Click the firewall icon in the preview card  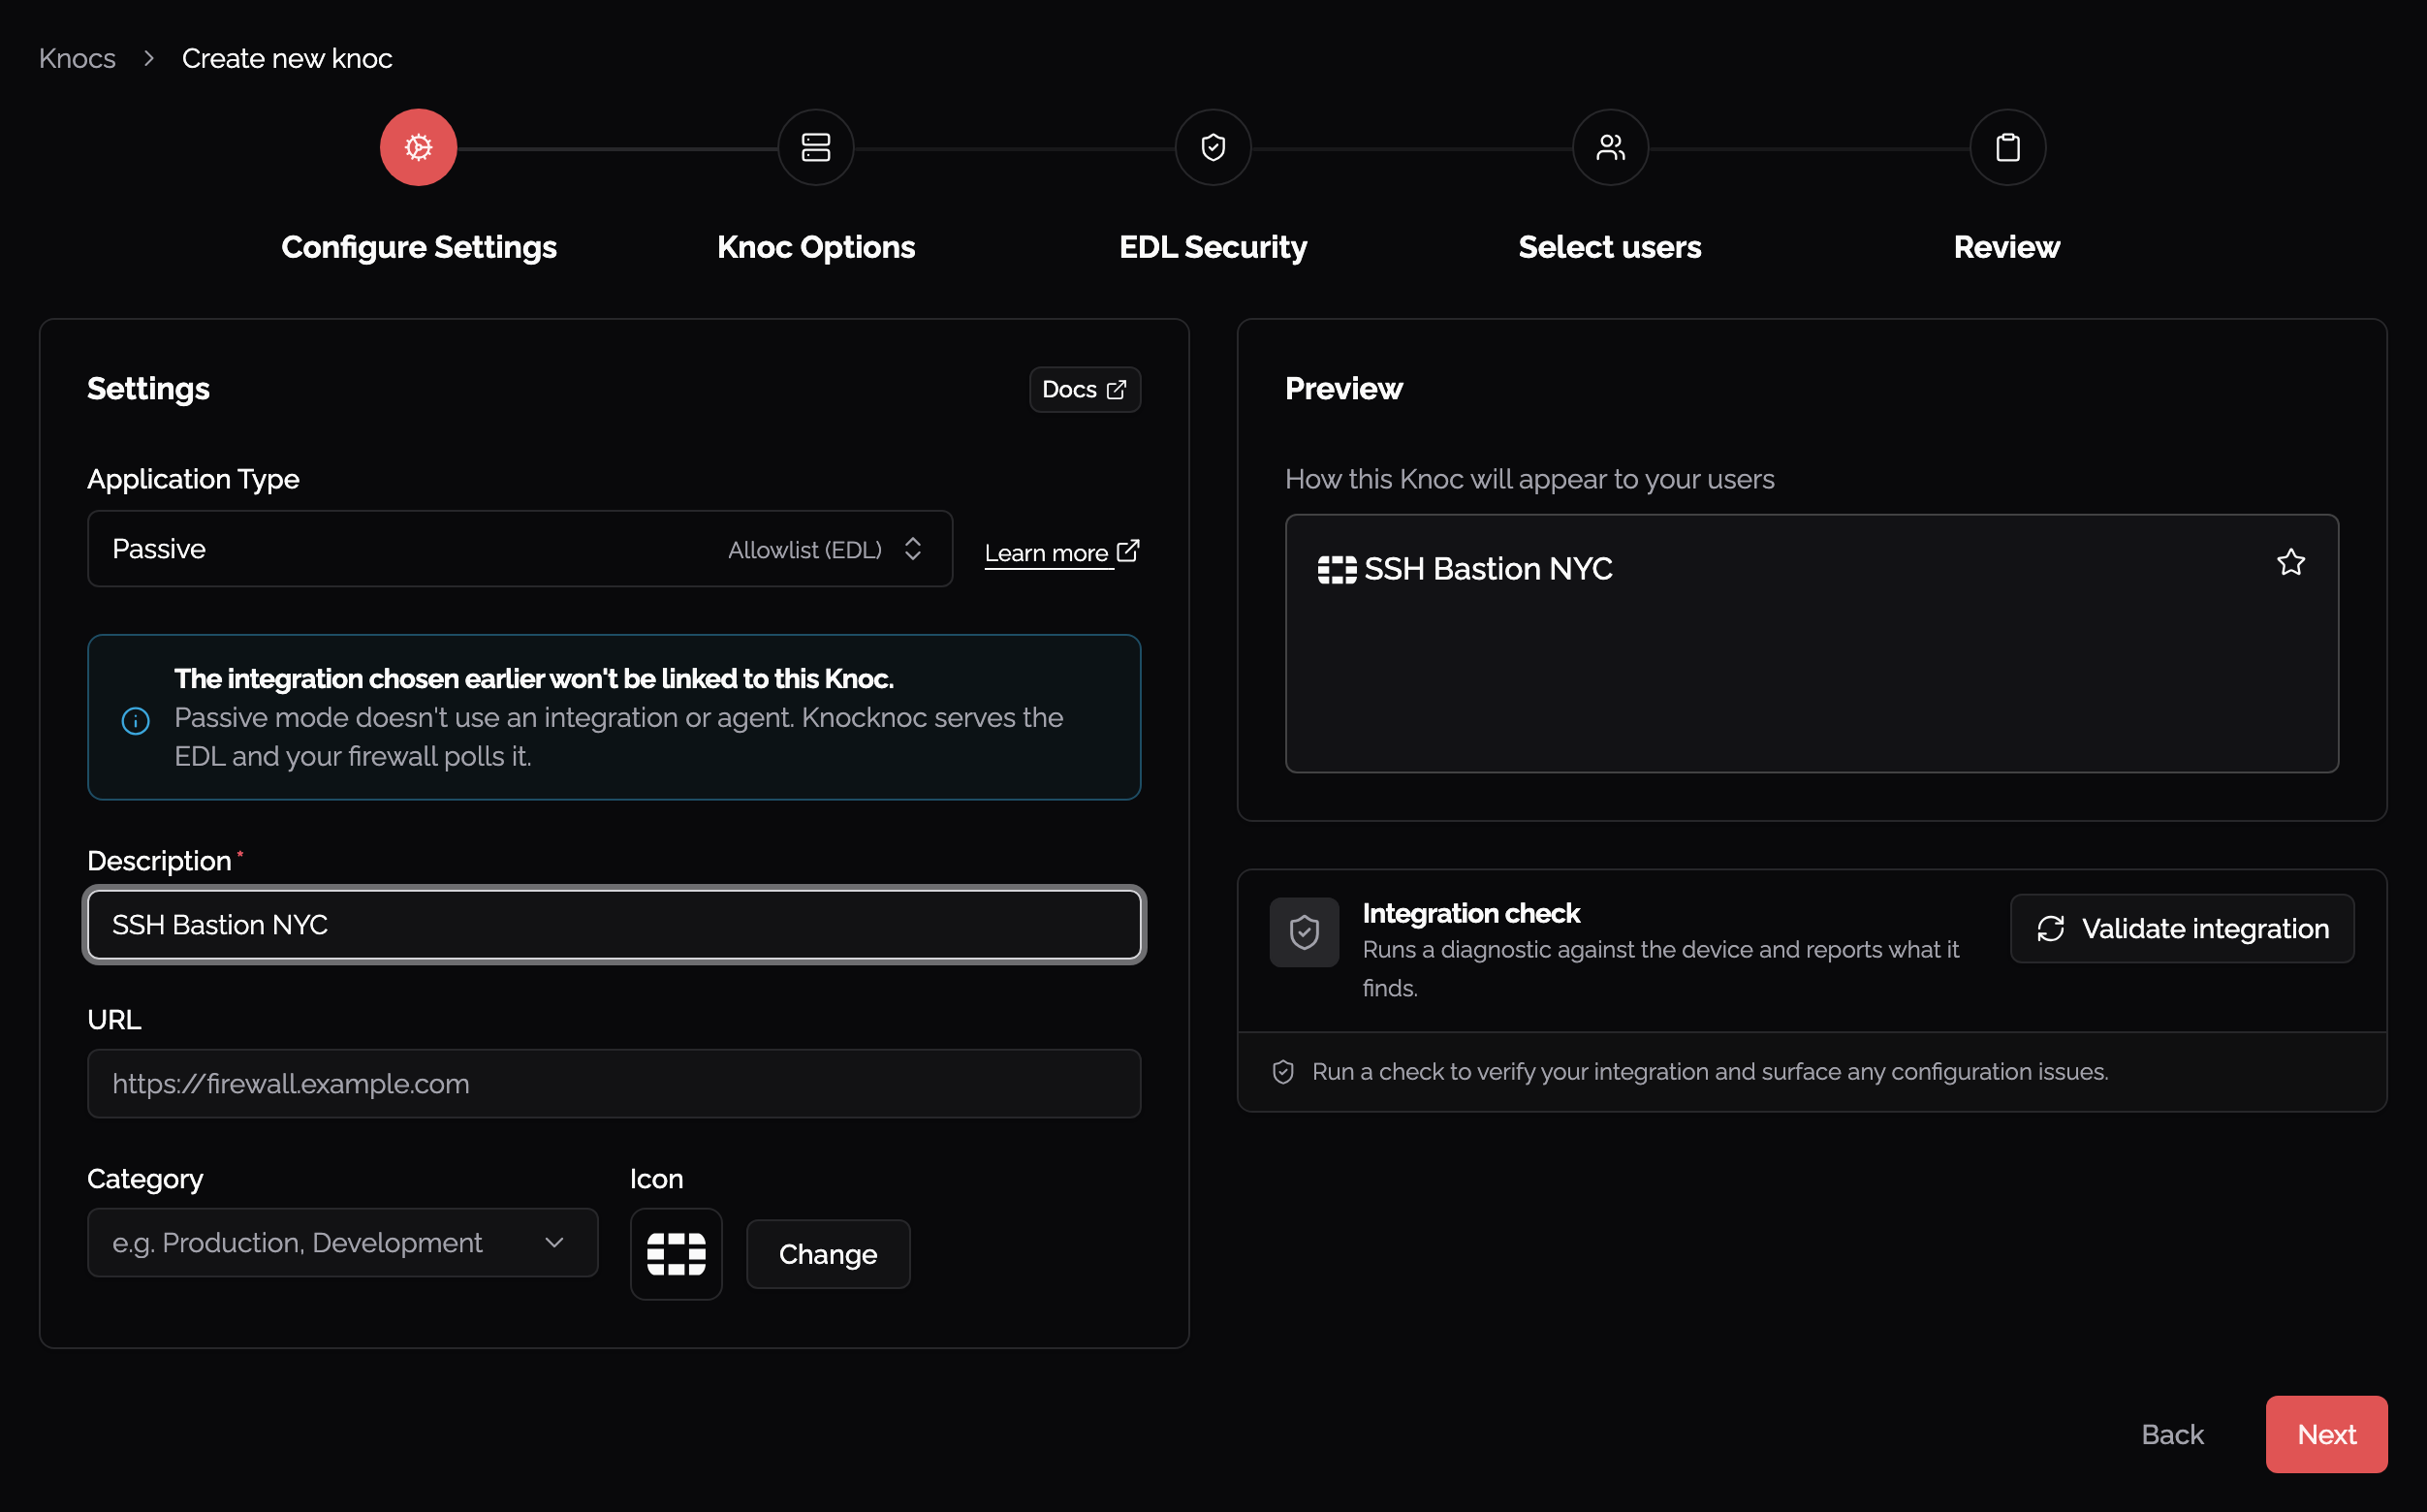pos(1336,569)
